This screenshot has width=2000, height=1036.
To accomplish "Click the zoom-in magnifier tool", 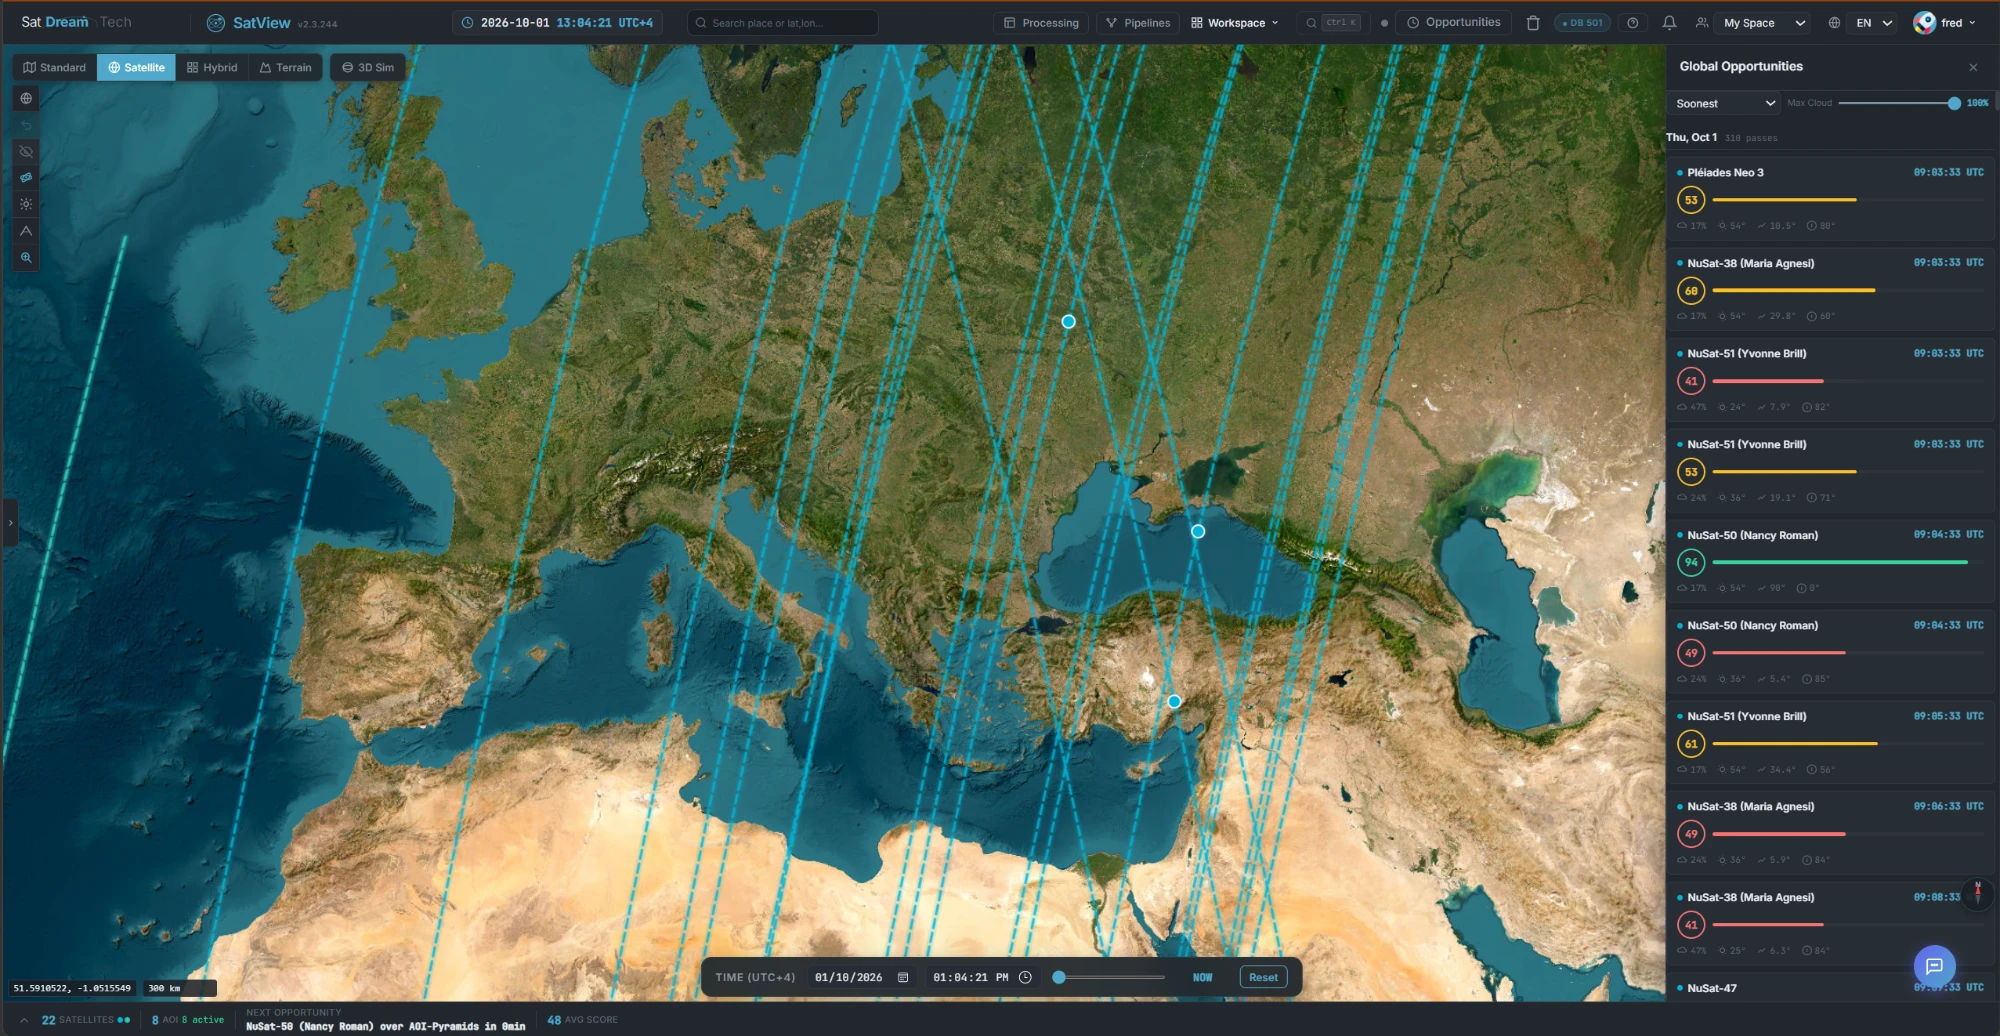I will [26, 258].
